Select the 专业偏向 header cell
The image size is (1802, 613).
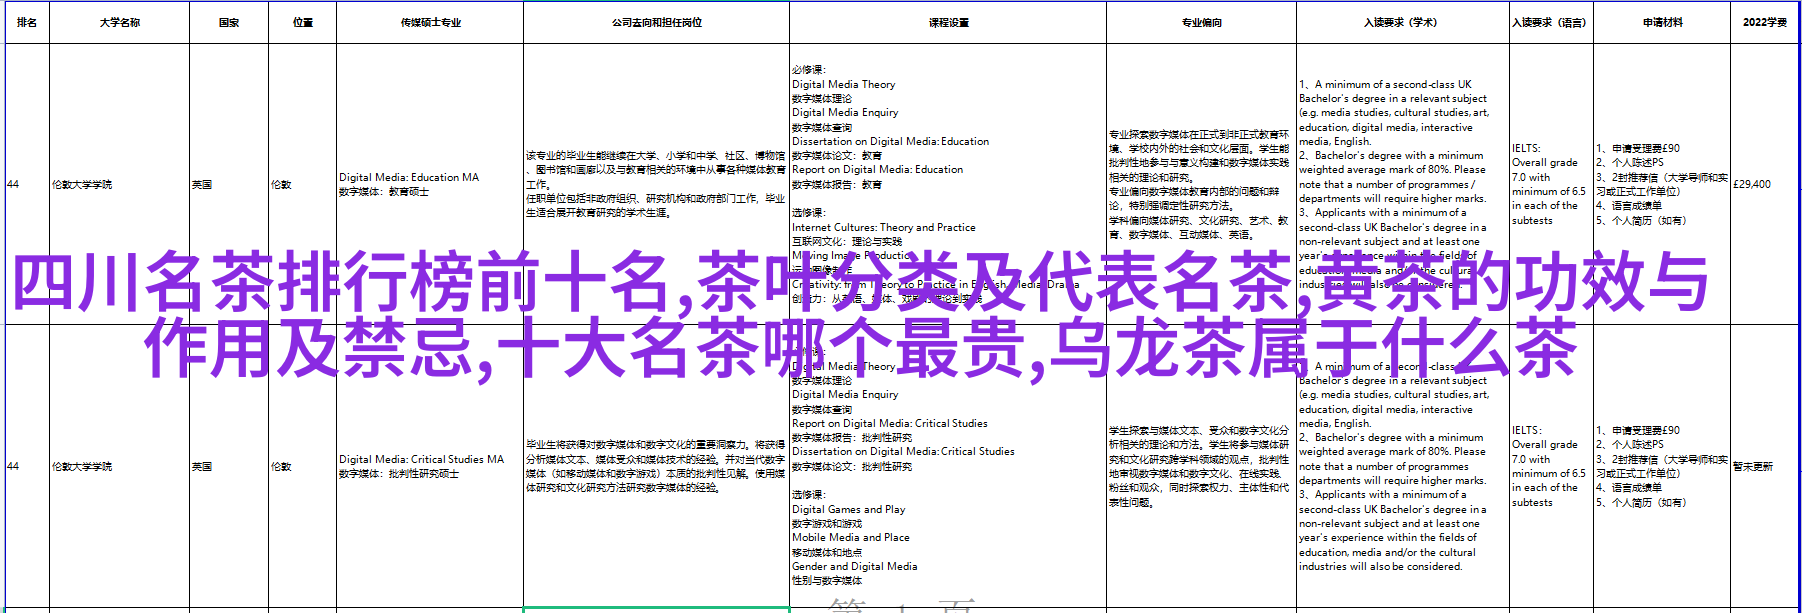[x=1201, y=22]
